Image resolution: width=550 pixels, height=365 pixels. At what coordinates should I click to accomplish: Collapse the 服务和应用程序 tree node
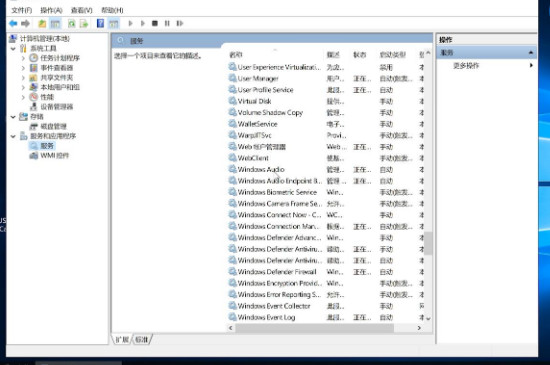tap(13, 136)
